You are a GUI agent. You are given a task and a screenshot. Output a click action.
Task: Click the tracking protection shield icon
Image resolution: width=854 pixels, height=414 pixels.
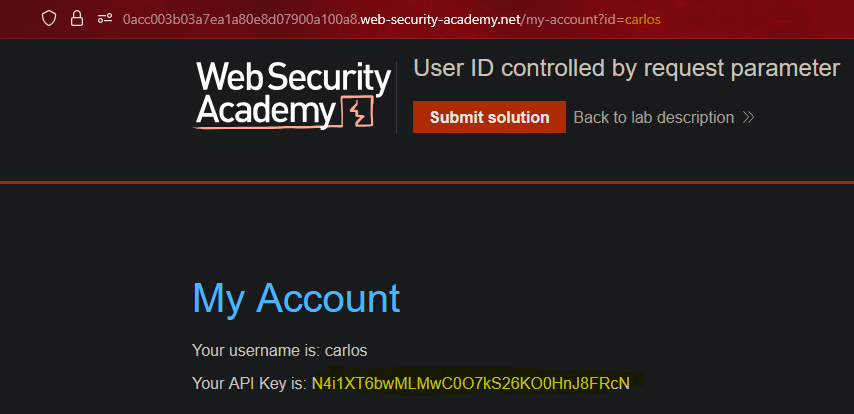pyautogui.click(x=49, y=19)
